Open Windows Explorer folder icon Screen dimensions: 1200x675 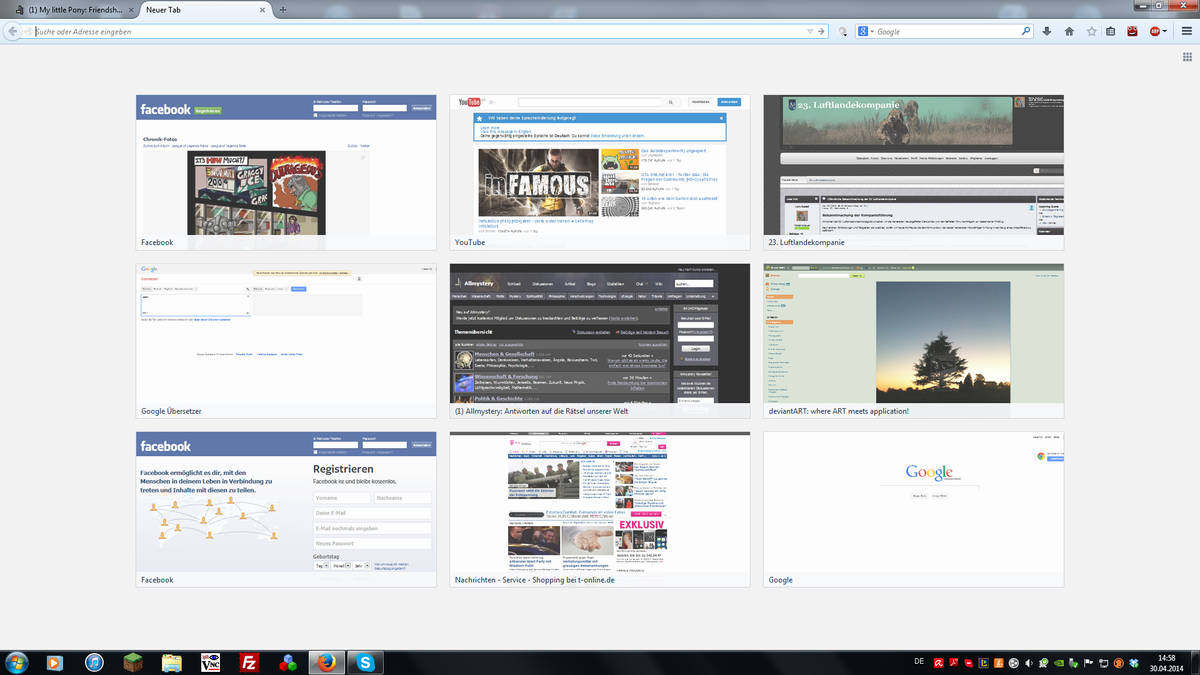[172, 662]
